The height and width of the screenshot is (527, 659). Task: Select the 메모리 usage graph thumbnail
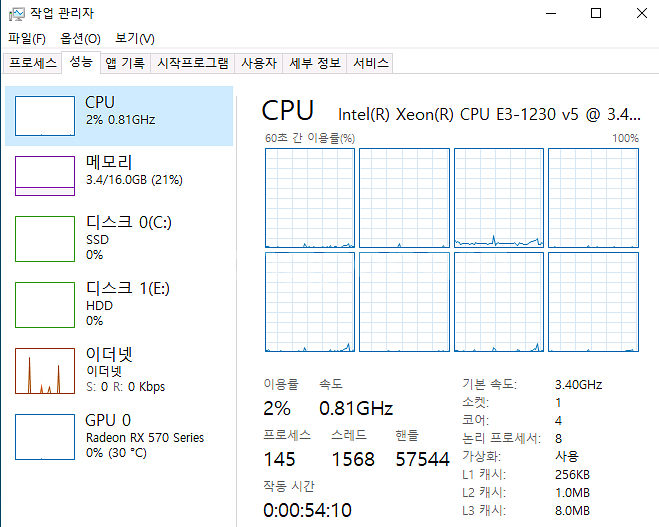coord(45,175)
